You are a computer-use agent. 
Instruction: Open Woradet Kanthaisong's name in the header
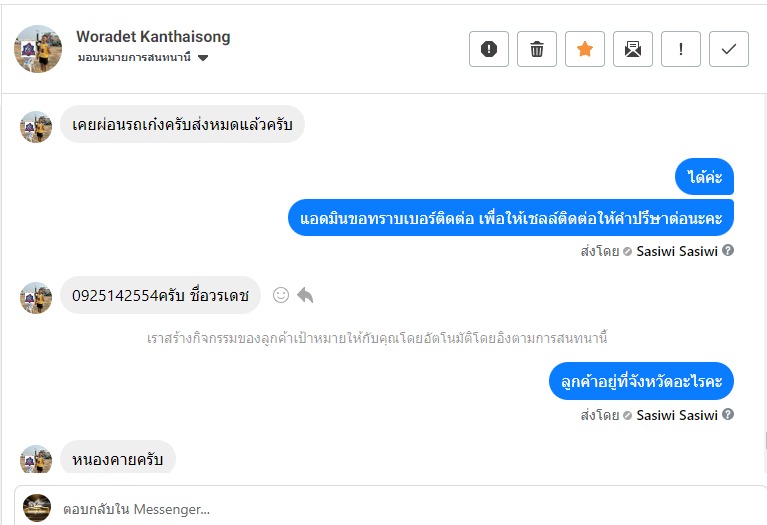point(153,37)
